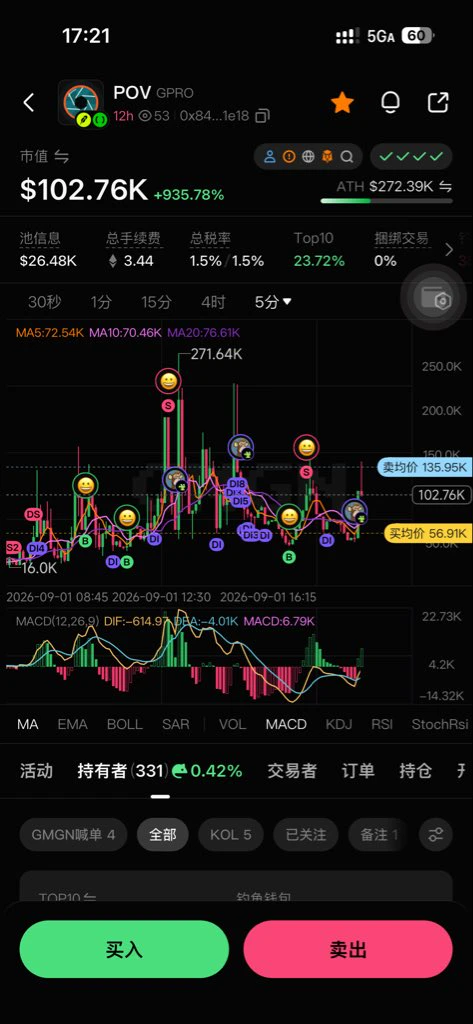Toggle the RSI indicator
The height and width of the screenshot is (1024, 473).
coord(382,724)
